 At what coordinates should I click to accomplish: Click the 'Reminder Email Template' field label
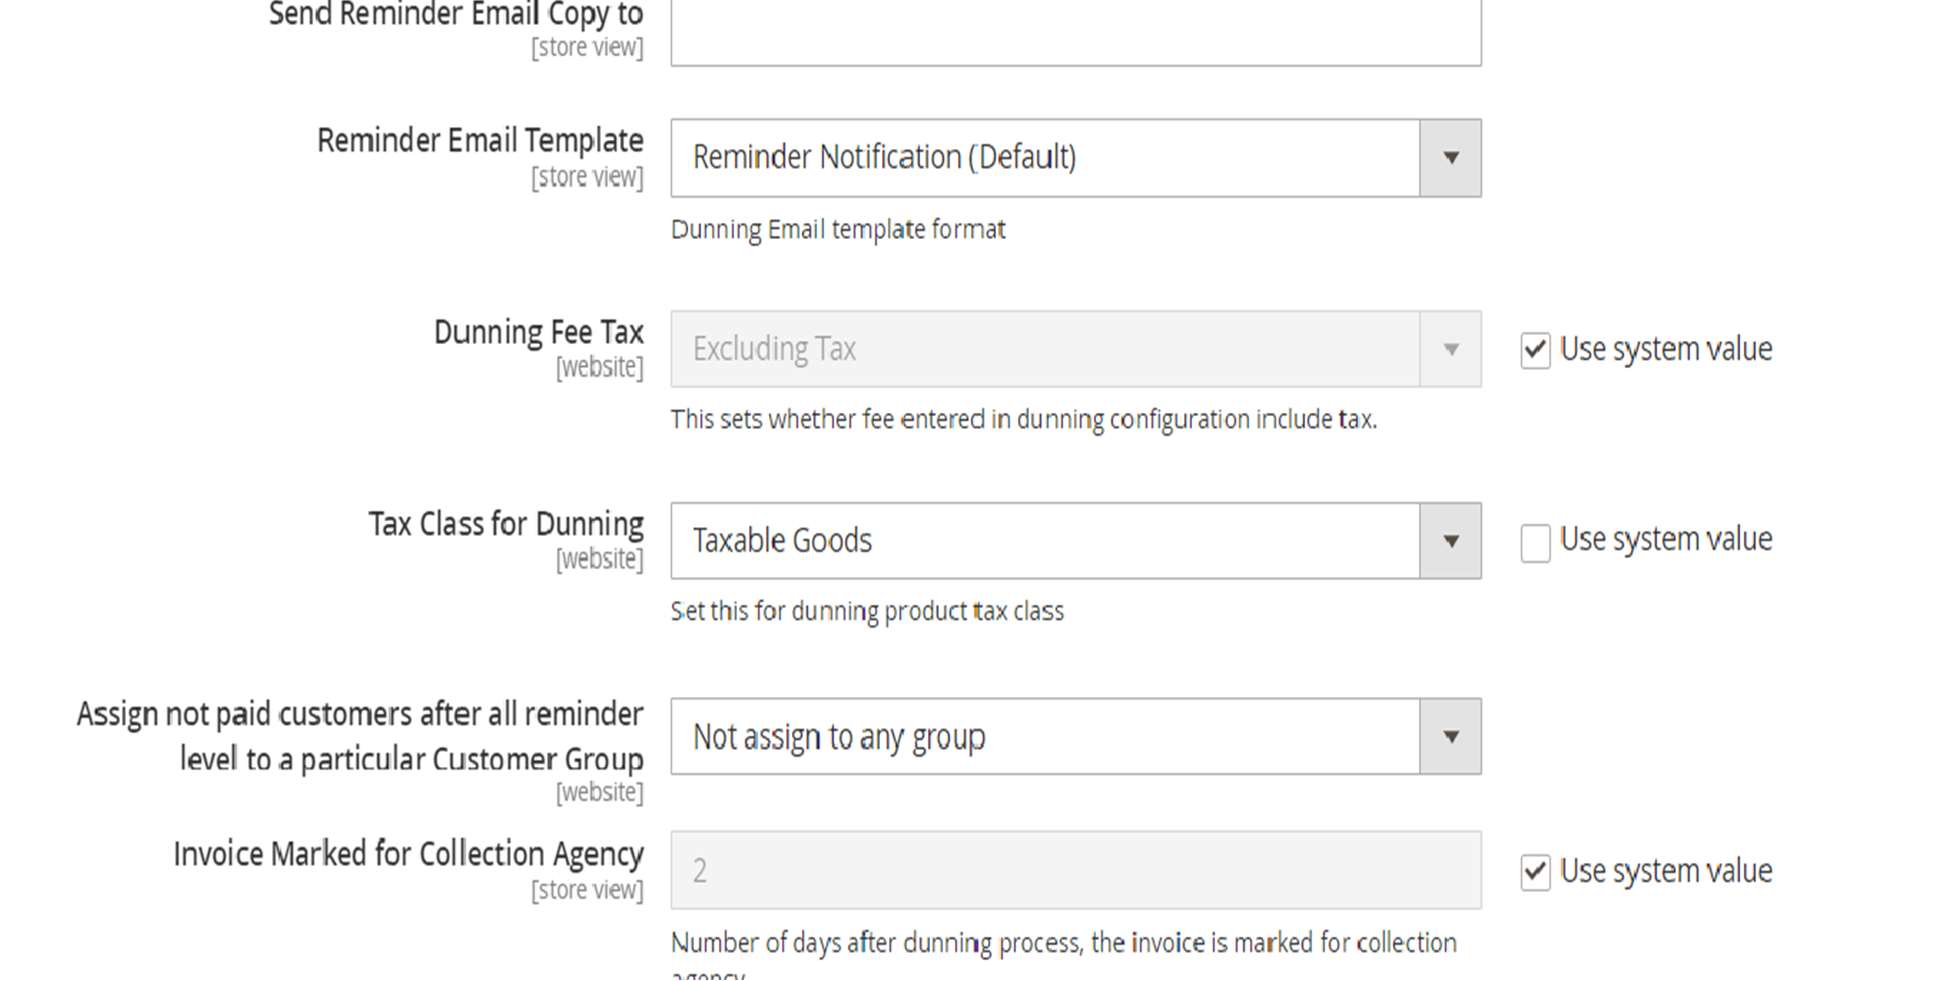tap(480, 141)
